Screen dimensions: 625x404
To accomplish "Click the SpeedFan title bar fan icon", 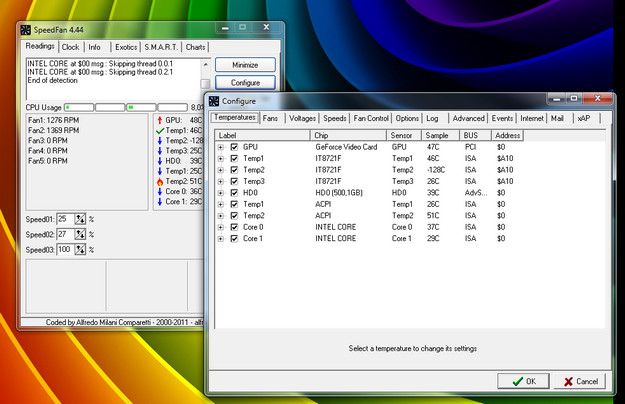I will click(26, 30).
